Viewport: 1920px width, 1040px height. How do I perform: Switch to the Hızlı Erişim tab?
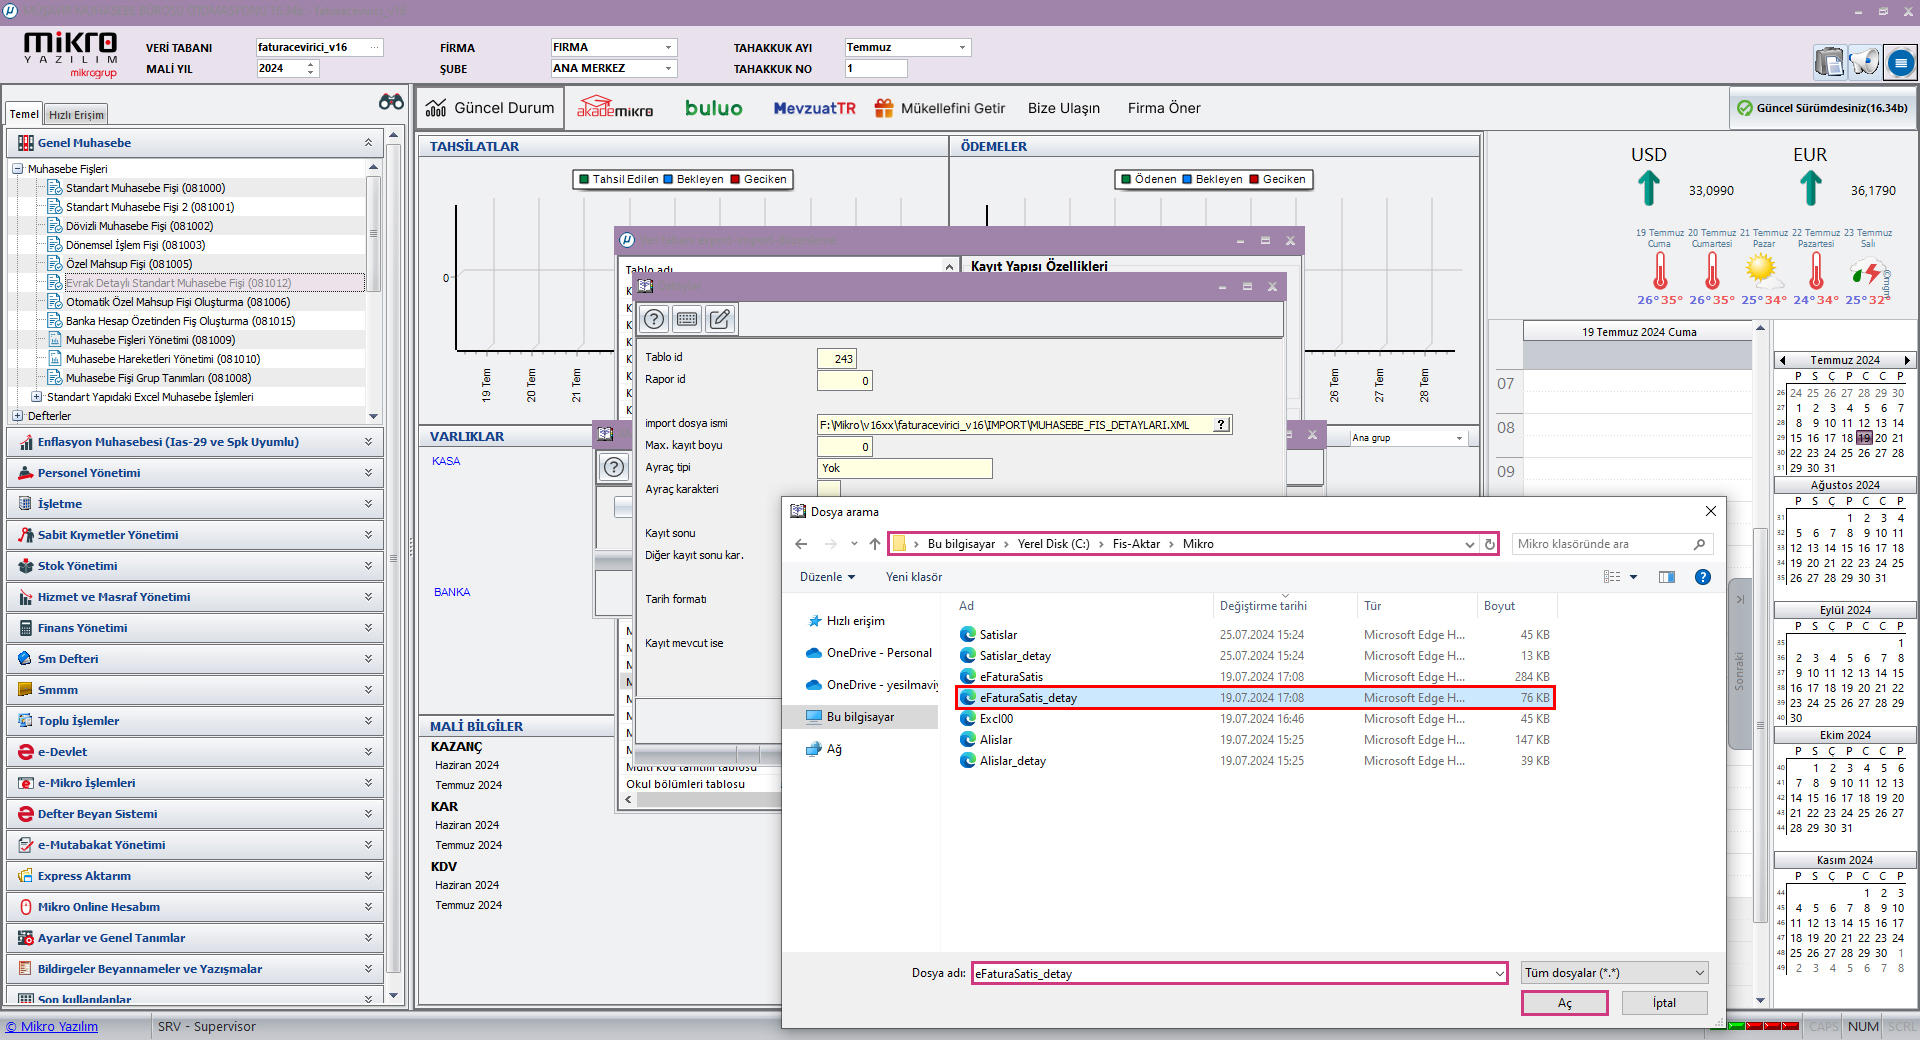pos(76,115)
